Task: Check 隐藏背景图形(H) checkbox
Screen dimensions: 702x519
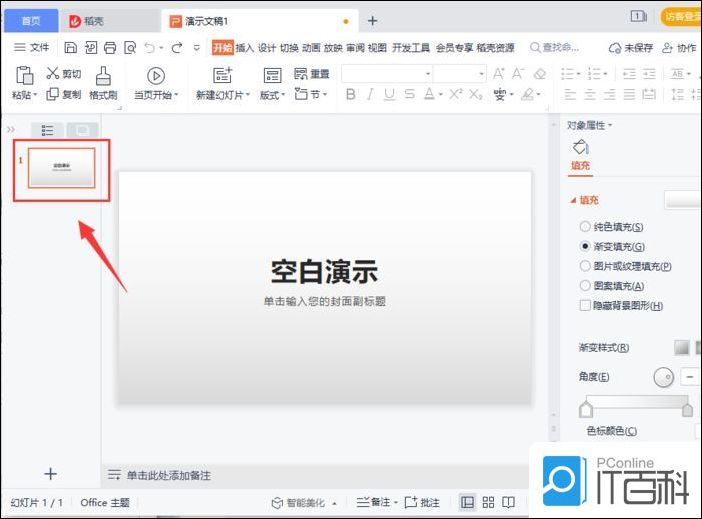Action: pos(585,305)
